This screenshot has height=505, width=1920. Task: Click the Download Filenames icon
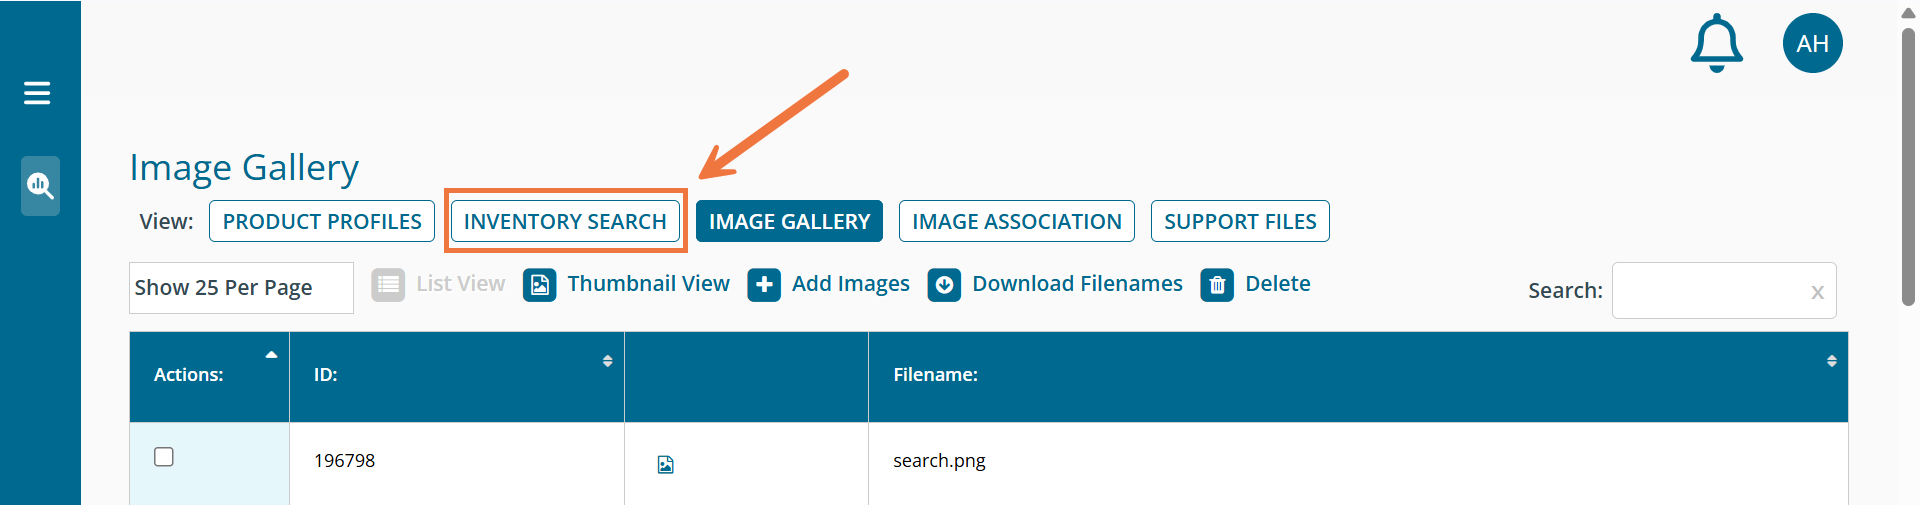click(x=944, y=285)
